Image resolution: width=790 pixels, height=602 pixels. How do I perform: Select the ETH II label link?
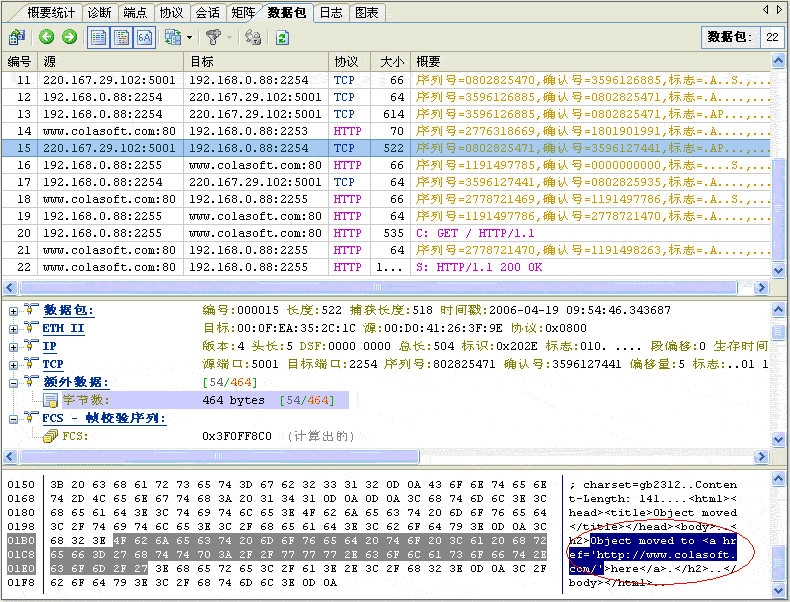click(63, 328)
